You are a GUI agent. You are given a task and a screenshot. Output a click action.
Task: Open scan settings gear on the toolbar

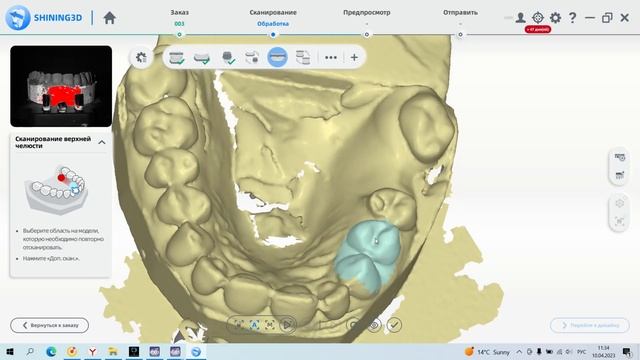click(x=141, y=58)
